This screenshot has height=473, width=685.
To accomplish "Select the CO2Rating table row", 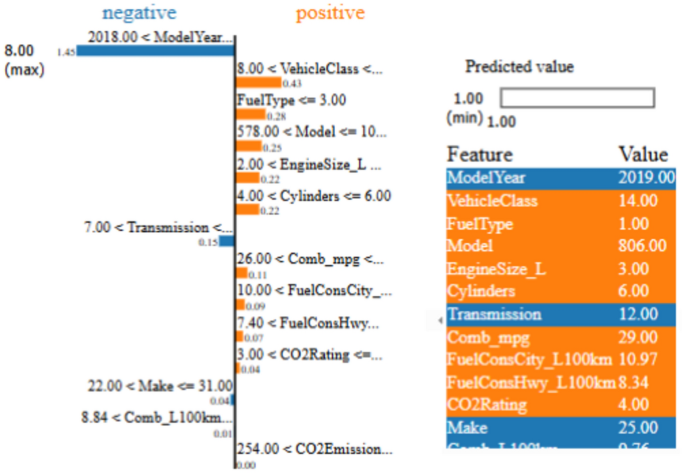I will (x=561, y=405).
